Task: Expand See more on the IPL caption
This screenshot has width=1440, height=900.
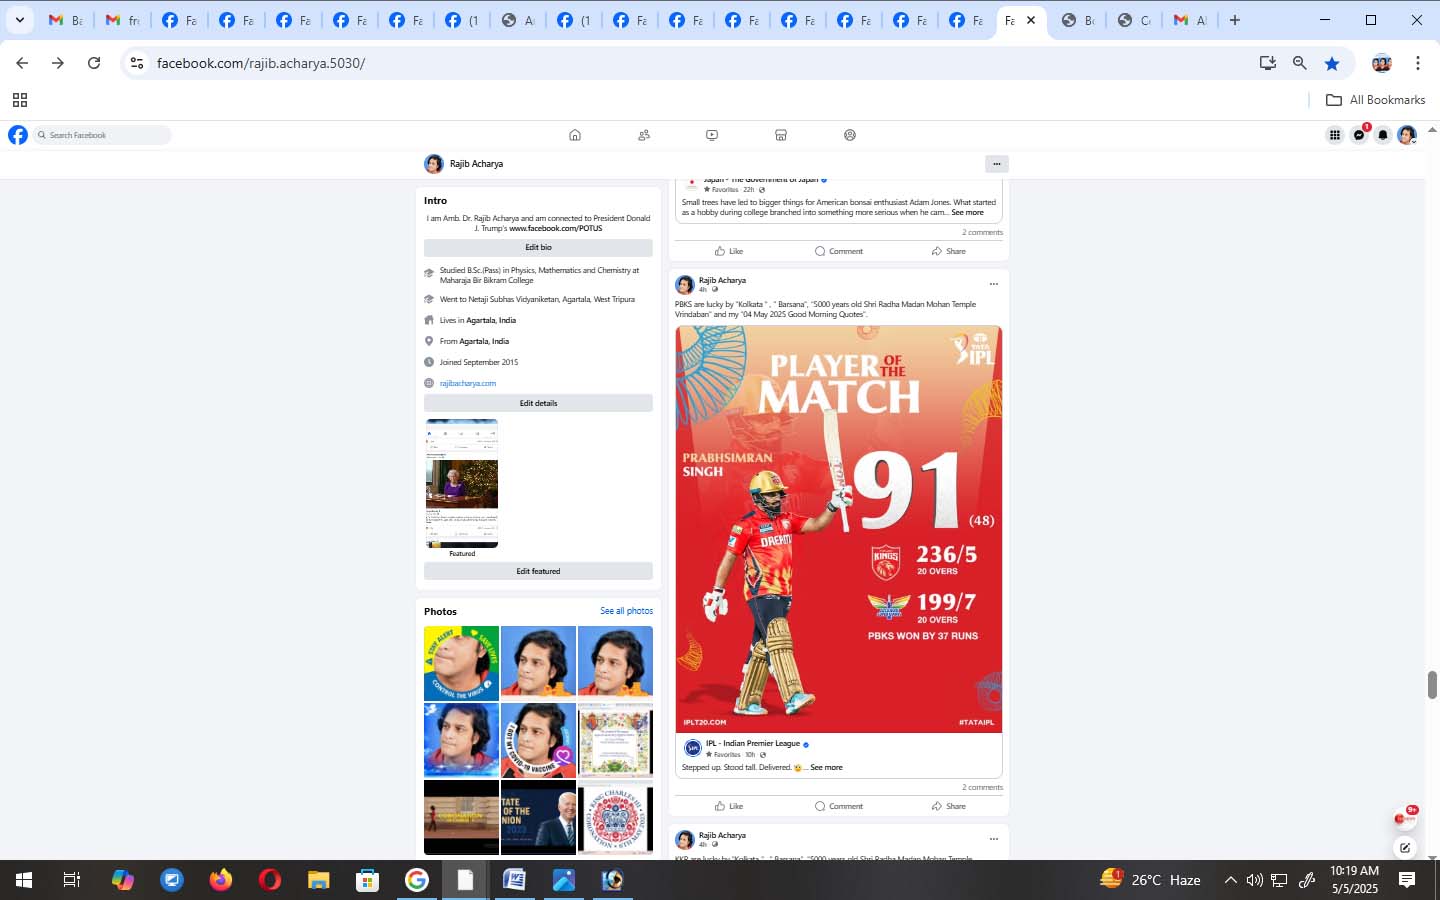Action: tap(826, 767)
